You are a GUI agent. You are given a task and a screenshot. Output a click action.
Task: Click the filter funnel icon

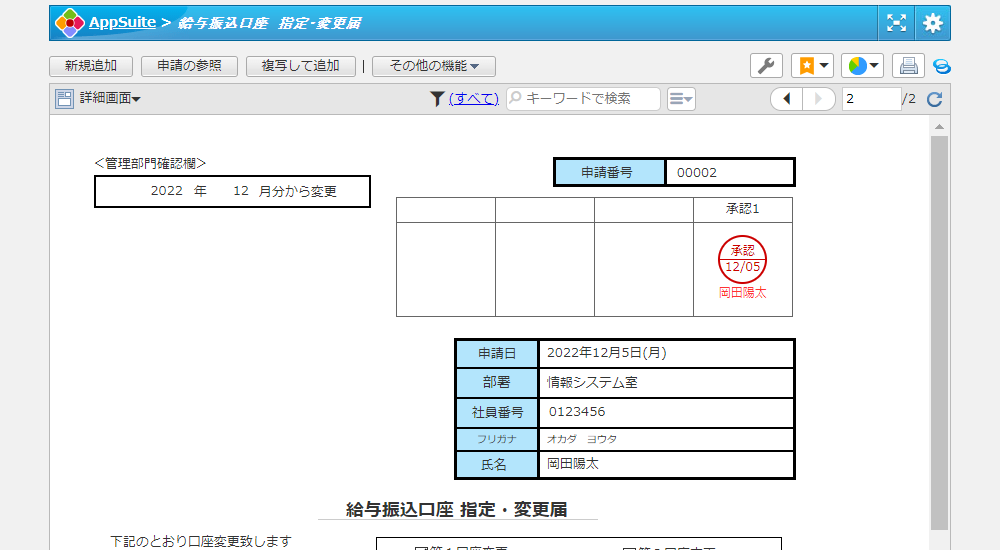click(x=437, y=98)
